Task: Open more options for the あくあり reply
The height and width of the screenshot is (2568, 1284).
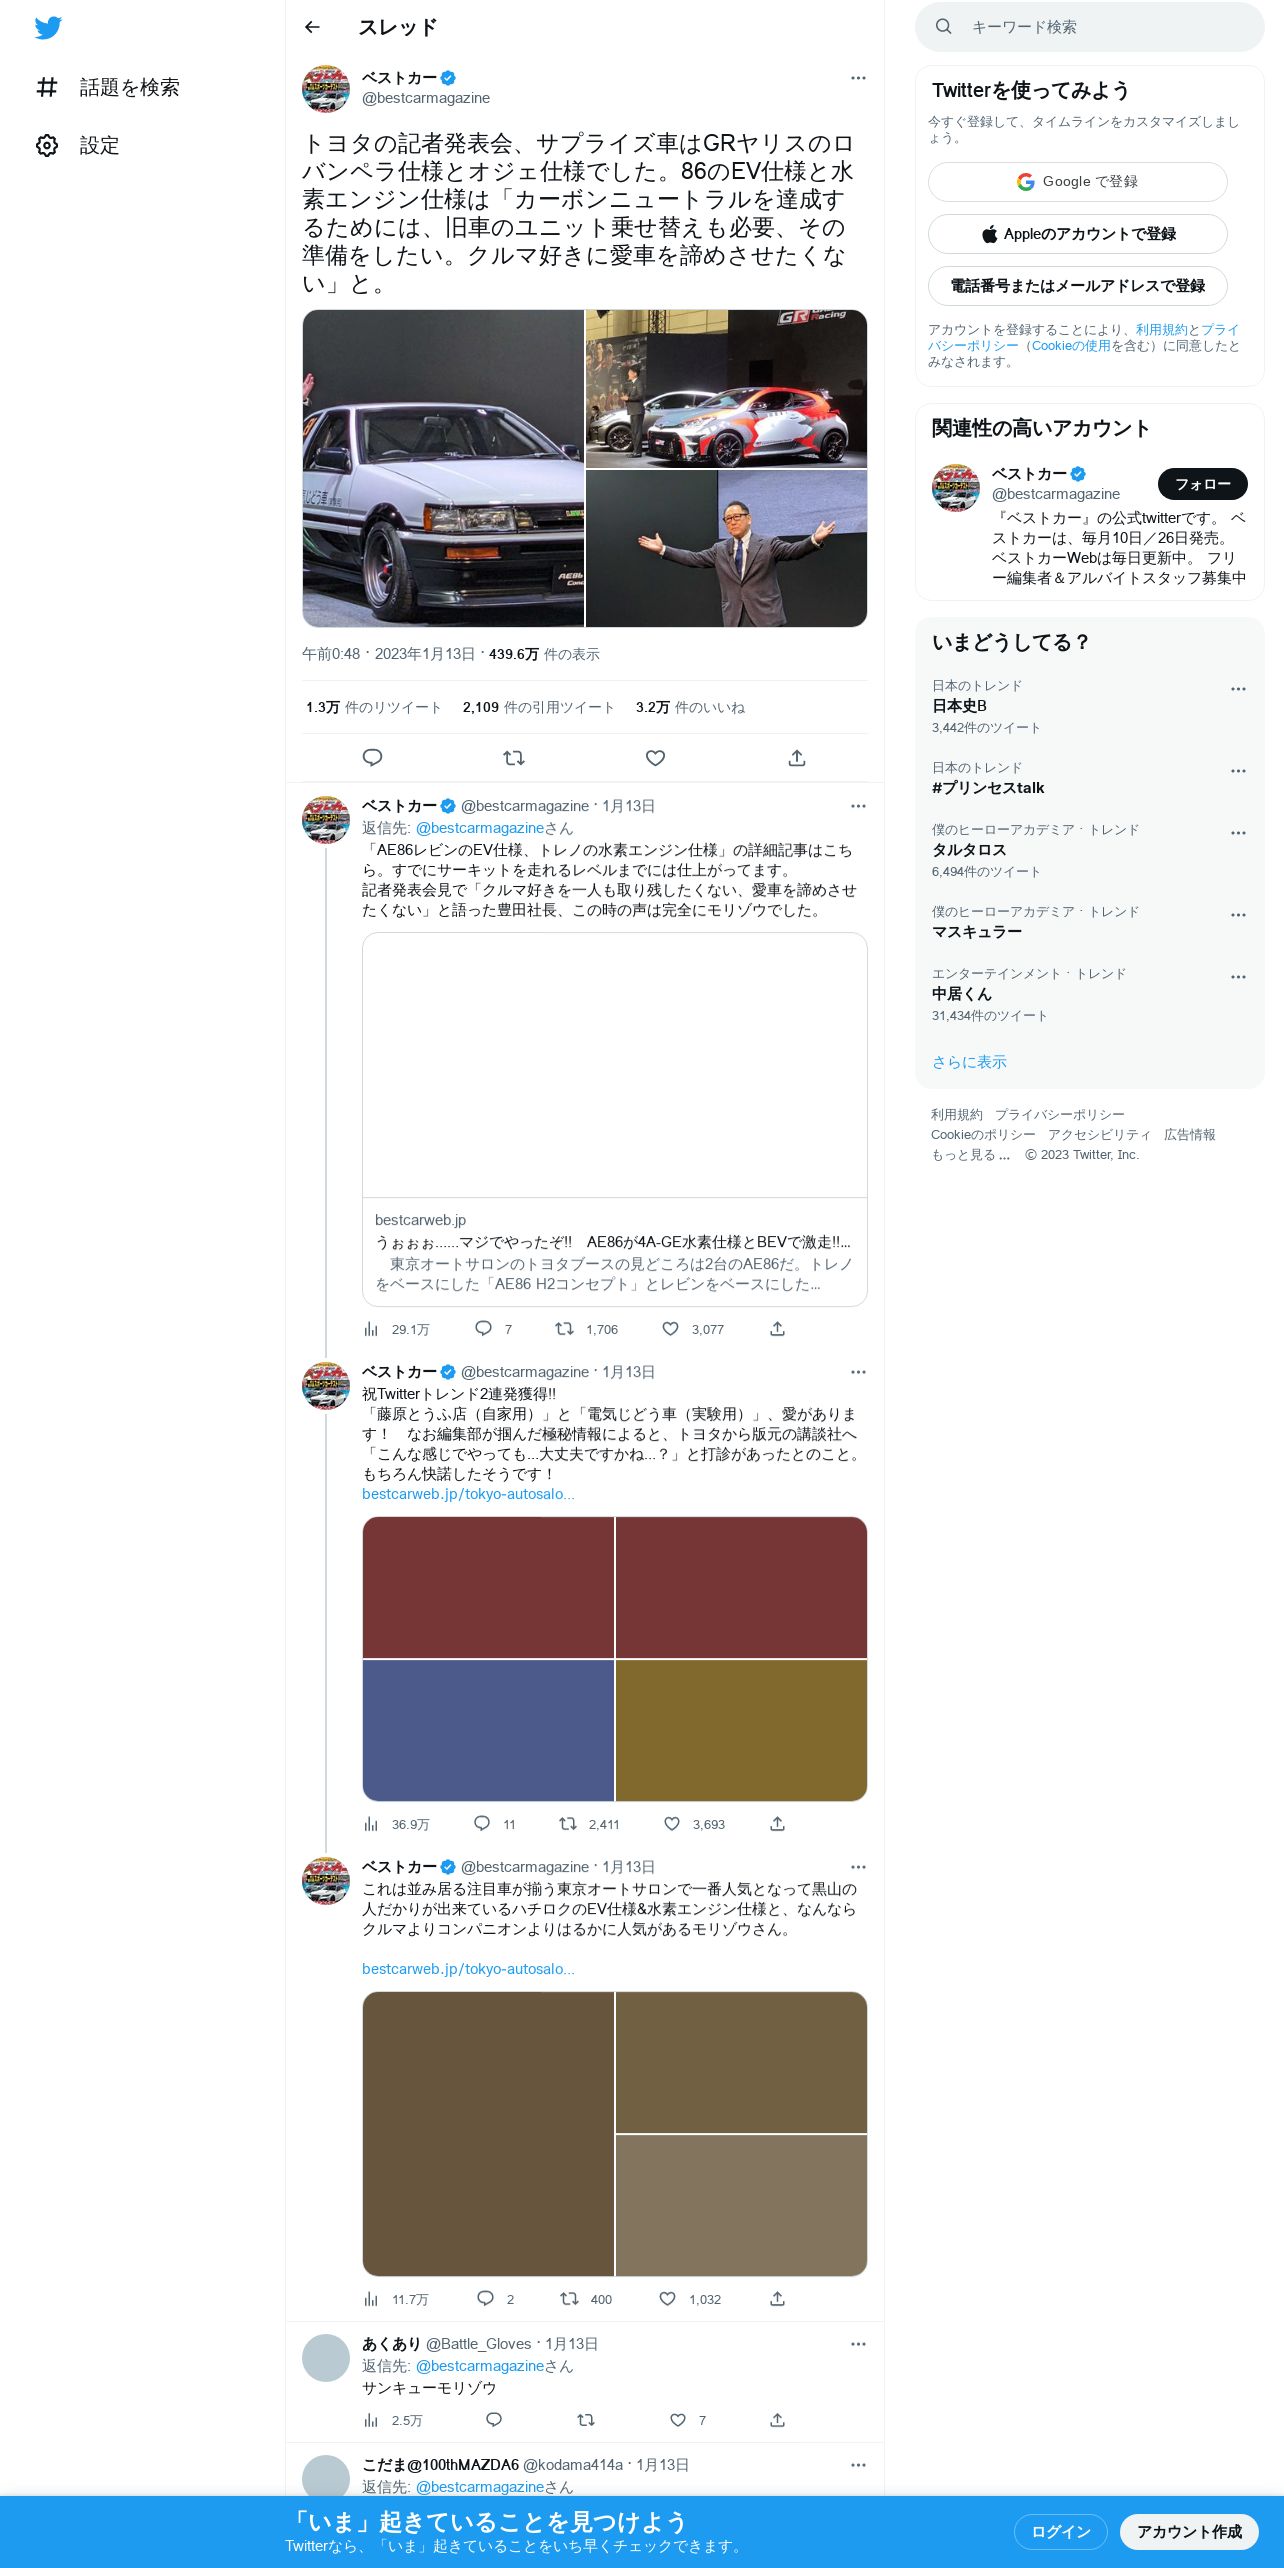Action: (x=858, y=2344)
